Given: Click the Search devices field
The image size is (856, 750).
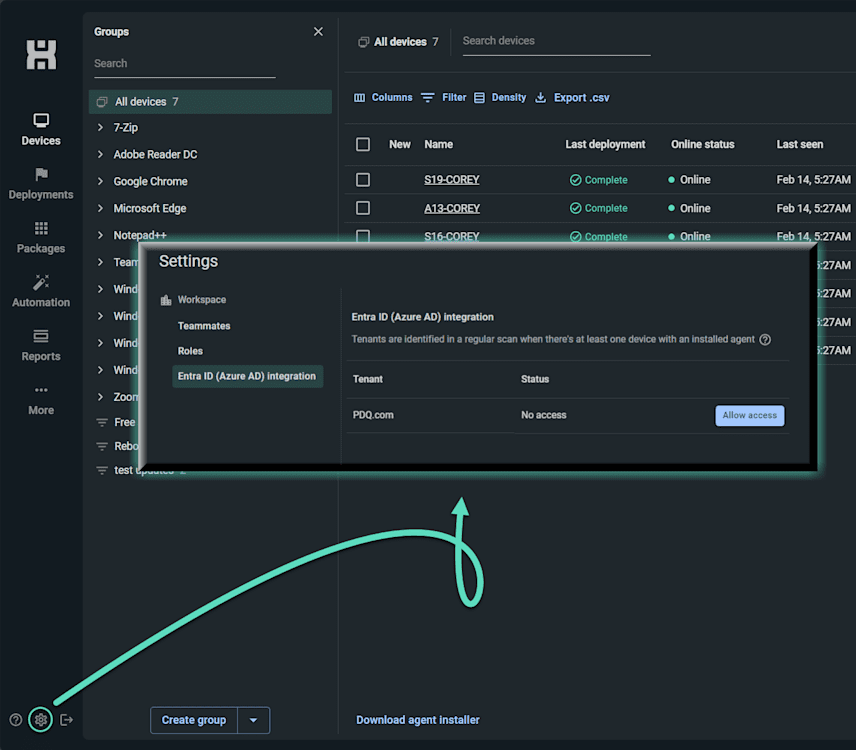Looking at the screenshot, I should click(x=556, y=41).
